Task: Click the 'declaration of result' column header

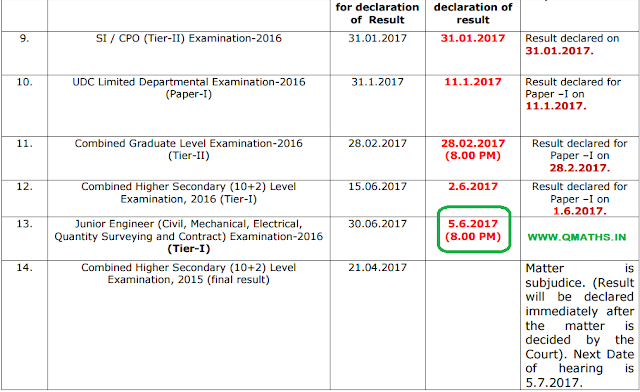Action: (473, 13)
